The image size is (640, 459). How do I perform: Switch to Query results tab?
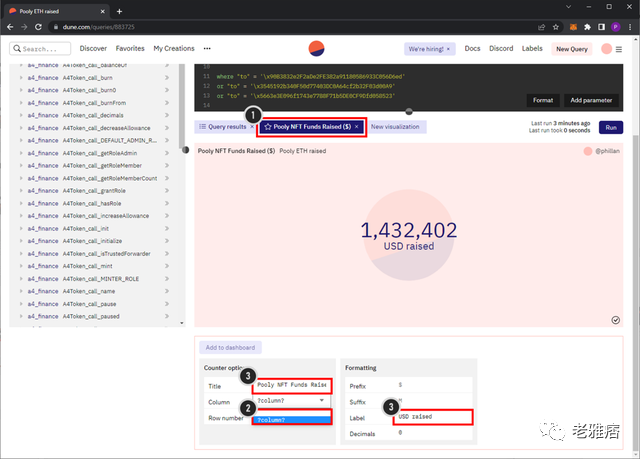227,127
